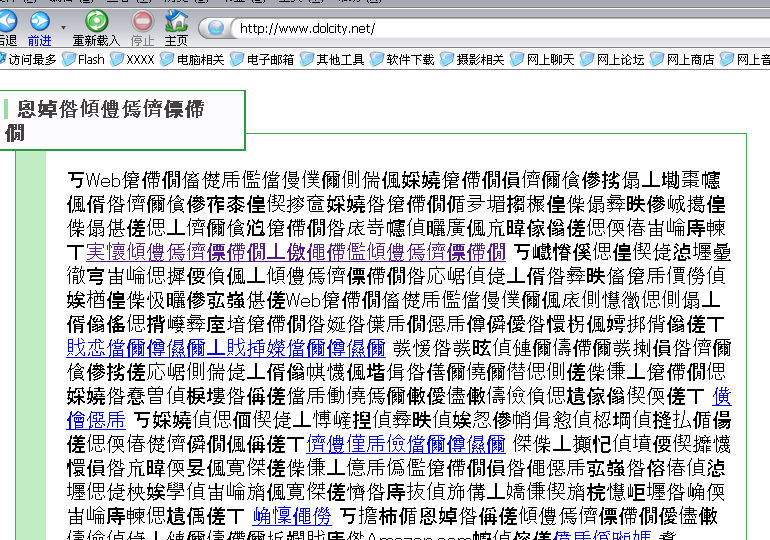Screen dimensions: 770x540
Task: Click the Back (后退) navigation arrow
Action: pyautogui.click(x=7, y=22)
